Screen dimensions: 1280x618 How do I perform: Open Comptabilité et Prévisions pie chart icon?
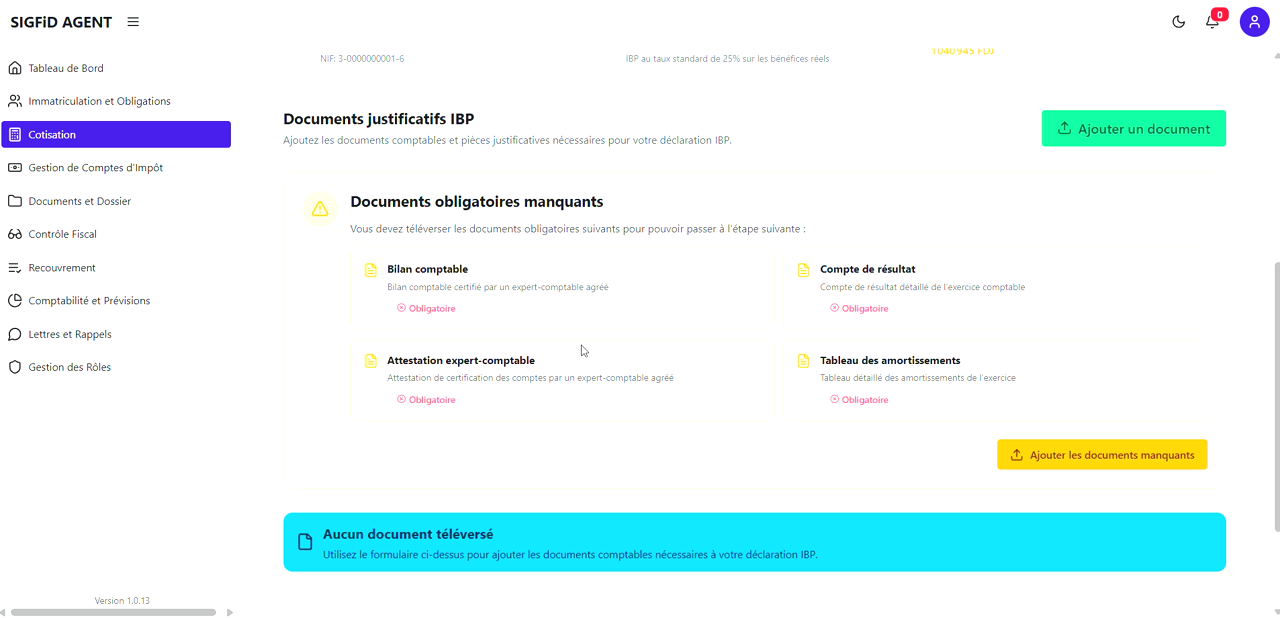click(14, 300)
